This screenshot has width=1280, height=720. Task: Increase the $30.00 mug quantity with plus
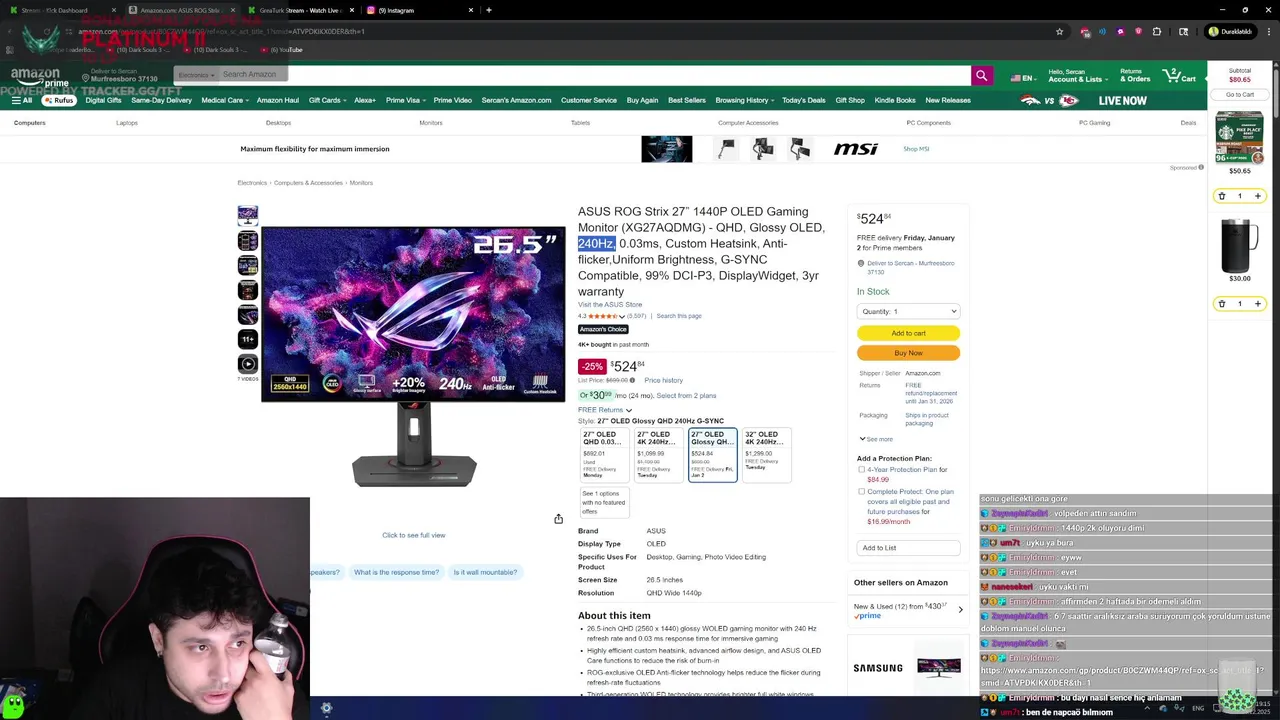coord(1258,304)
